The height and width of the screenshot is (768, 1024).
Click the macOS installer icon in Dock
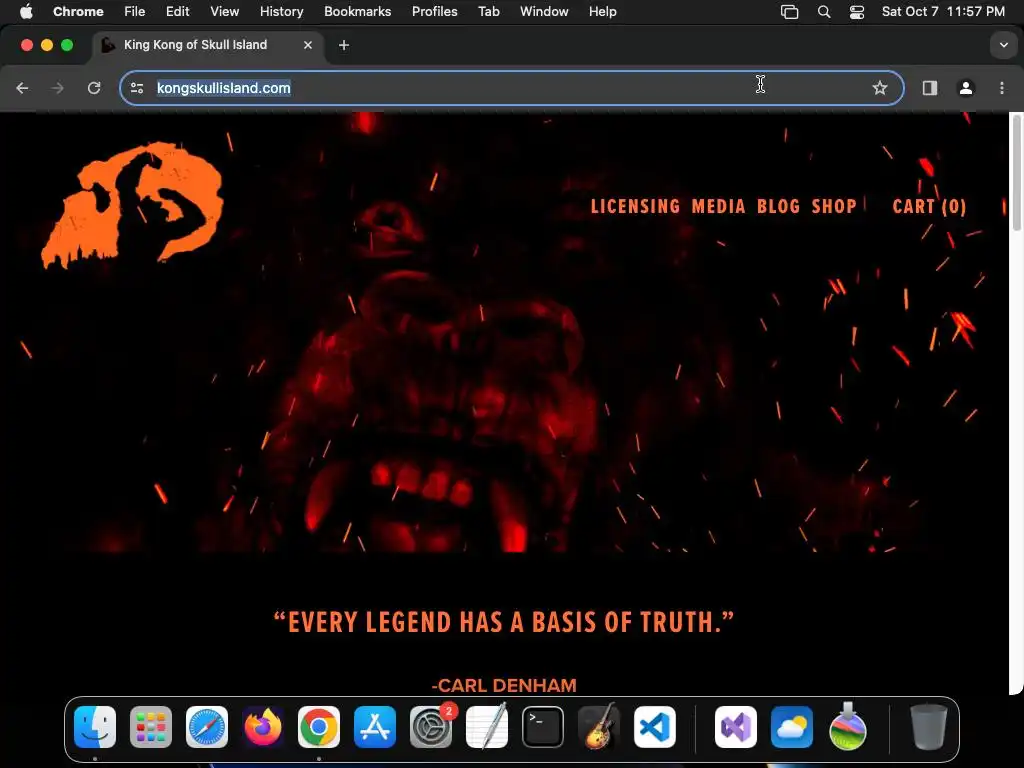(848, 727)
